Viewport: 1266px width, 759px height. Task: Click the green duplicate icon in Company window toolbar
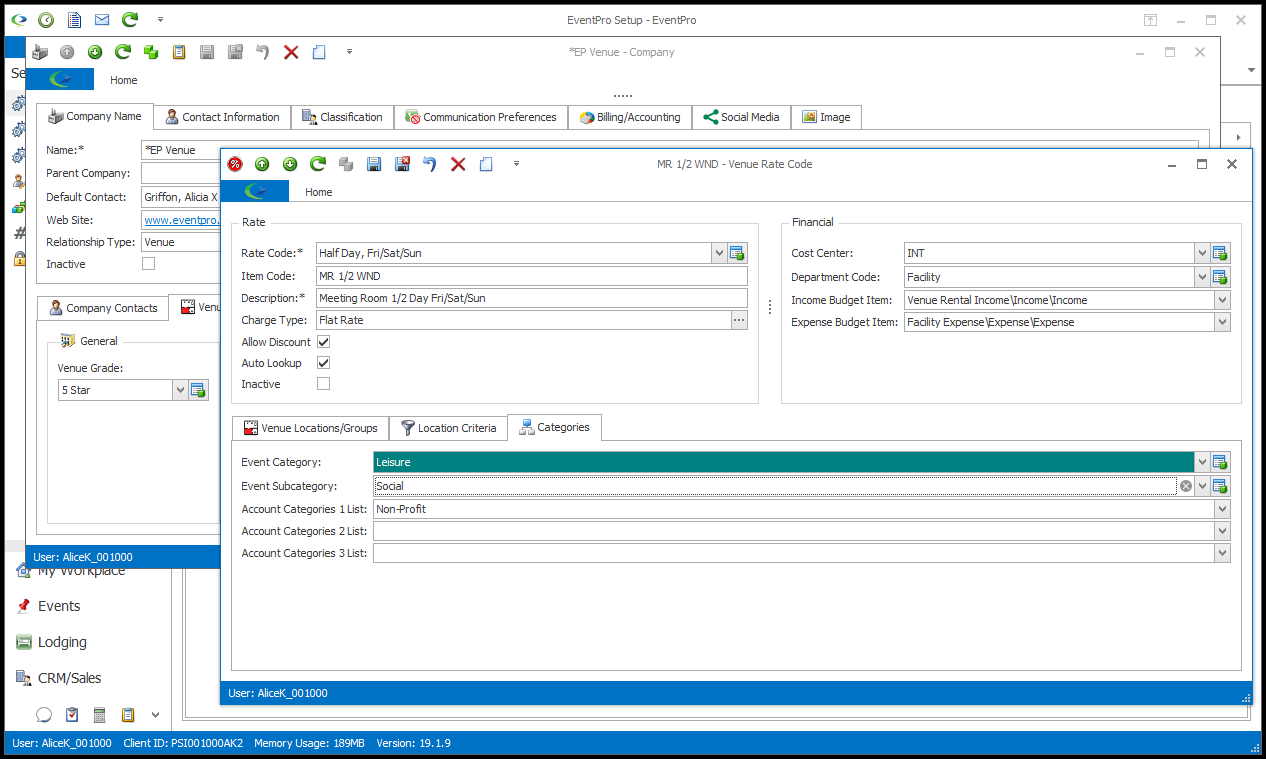[x=151, y=52]
